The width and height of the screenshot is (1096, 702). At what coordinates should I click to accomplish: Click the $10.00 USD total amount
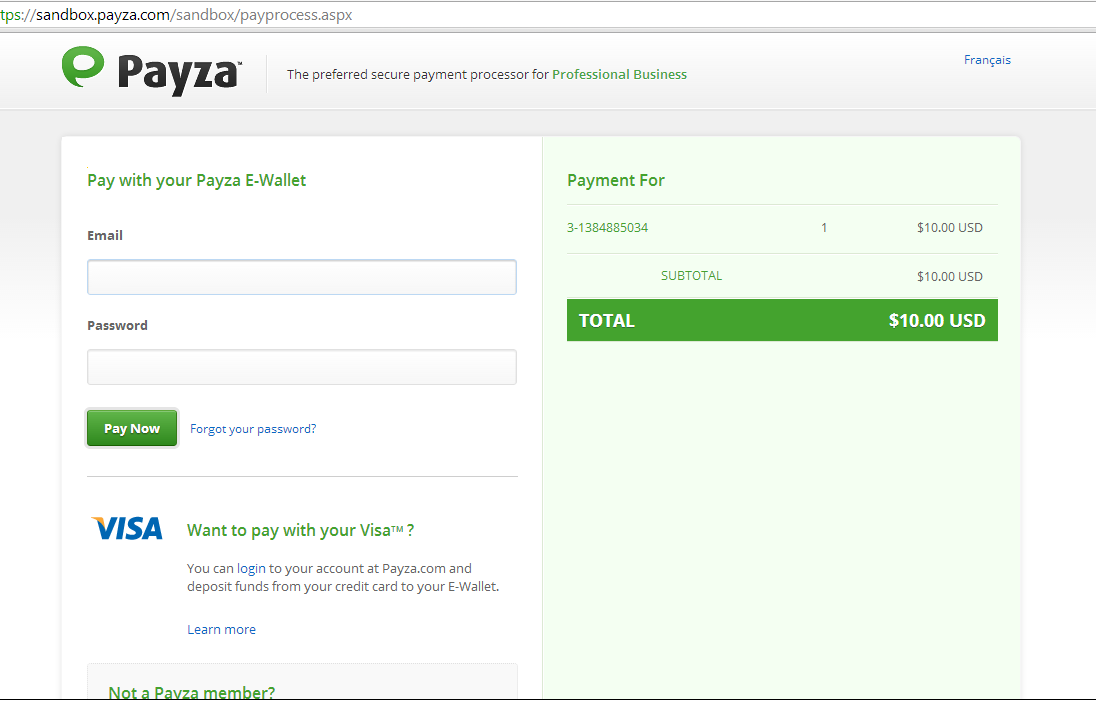[x=937, y=320]
